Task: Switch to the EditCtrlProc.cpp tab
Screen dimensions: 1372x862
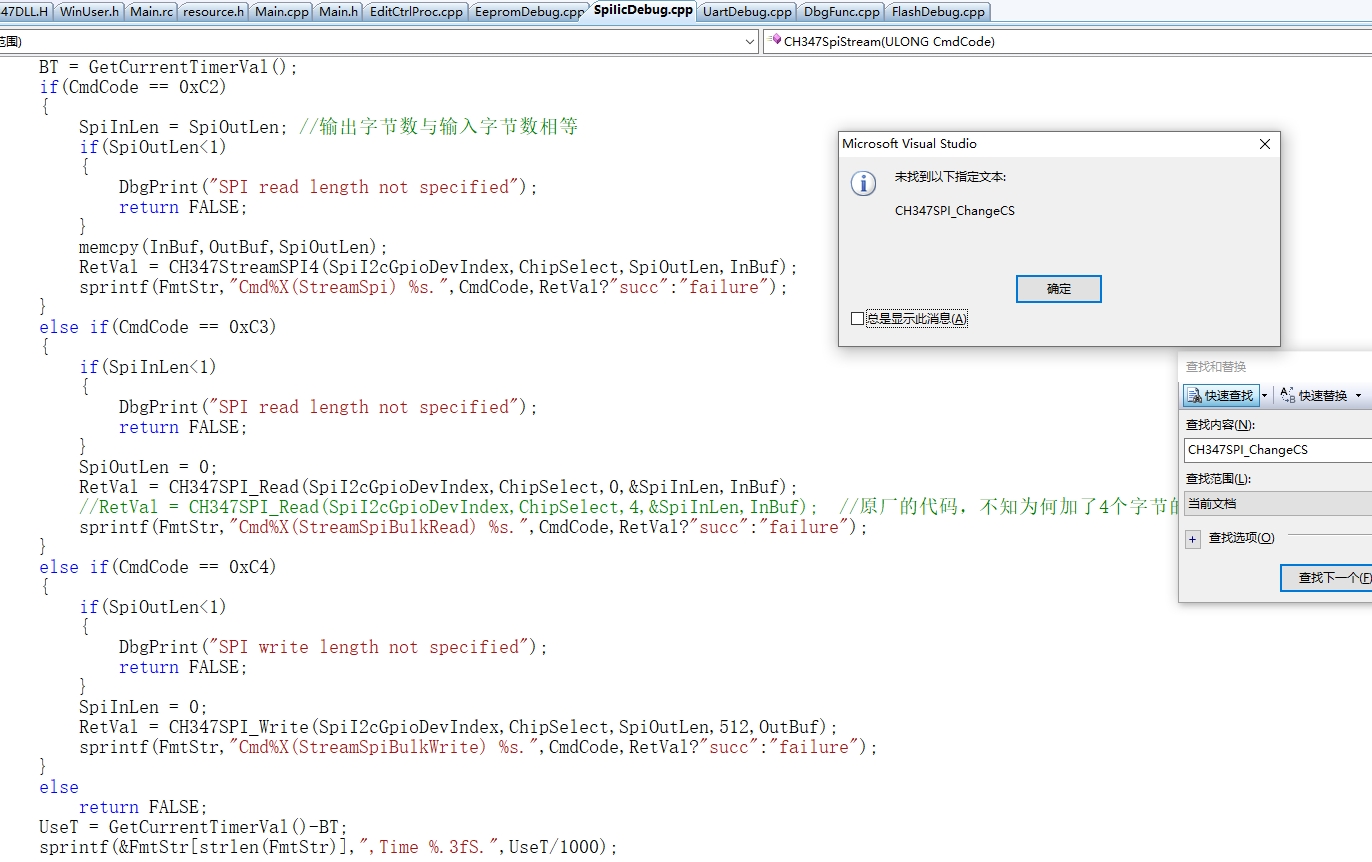Action: click(x=416, y=12)
